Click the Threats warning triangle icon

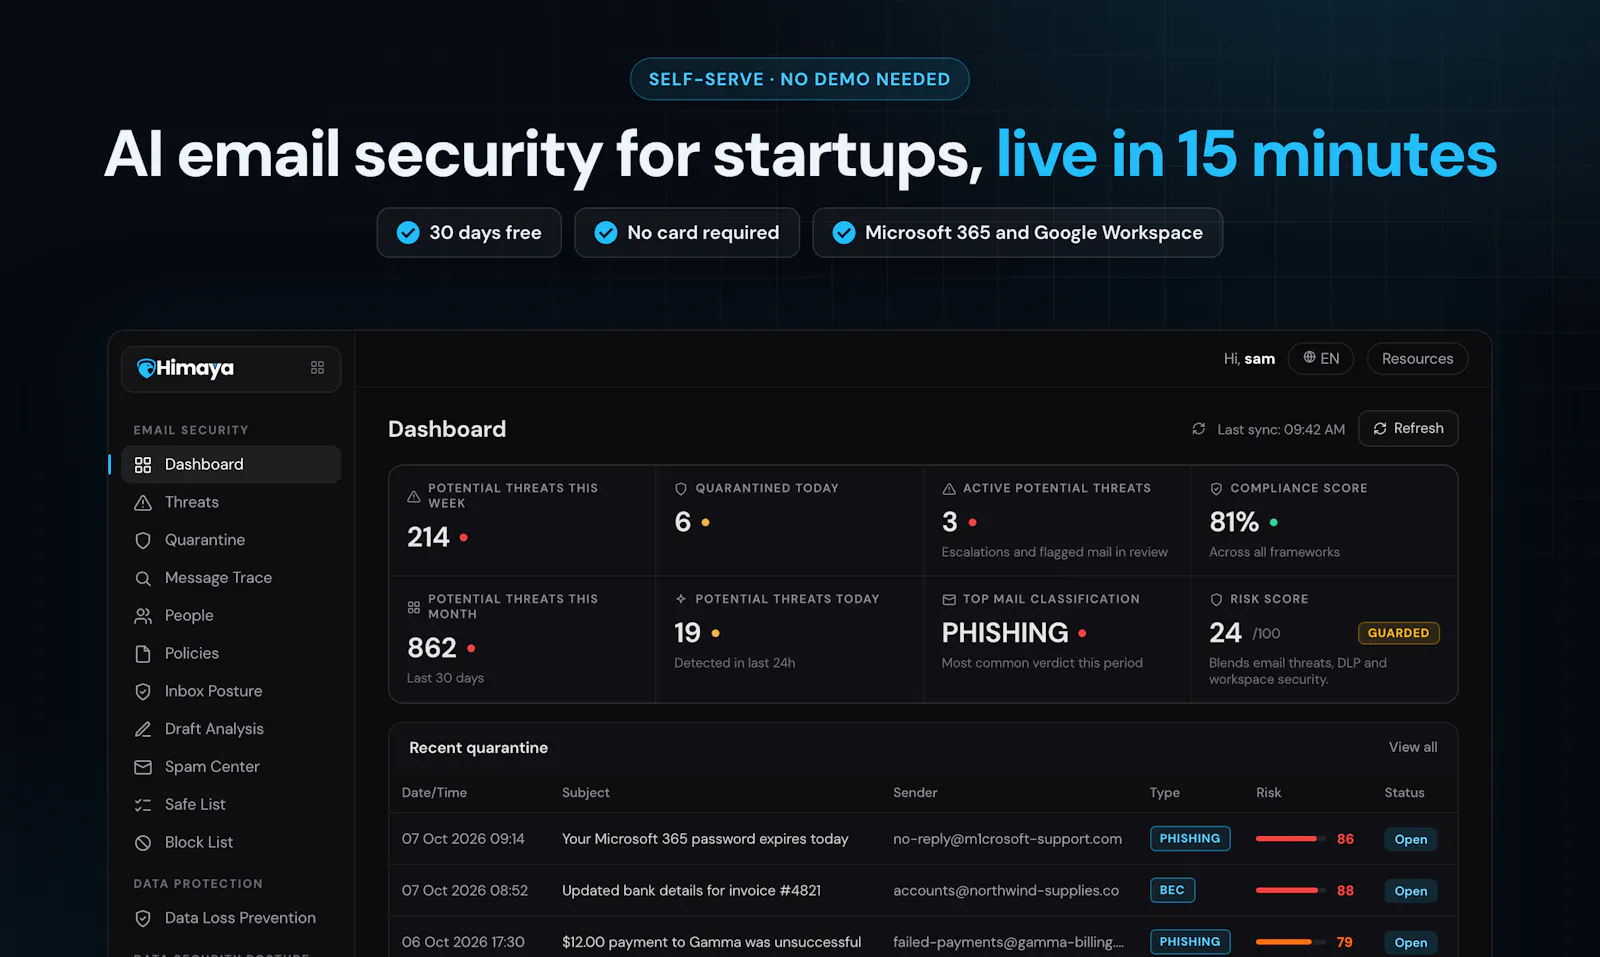[x=143, y=503]
